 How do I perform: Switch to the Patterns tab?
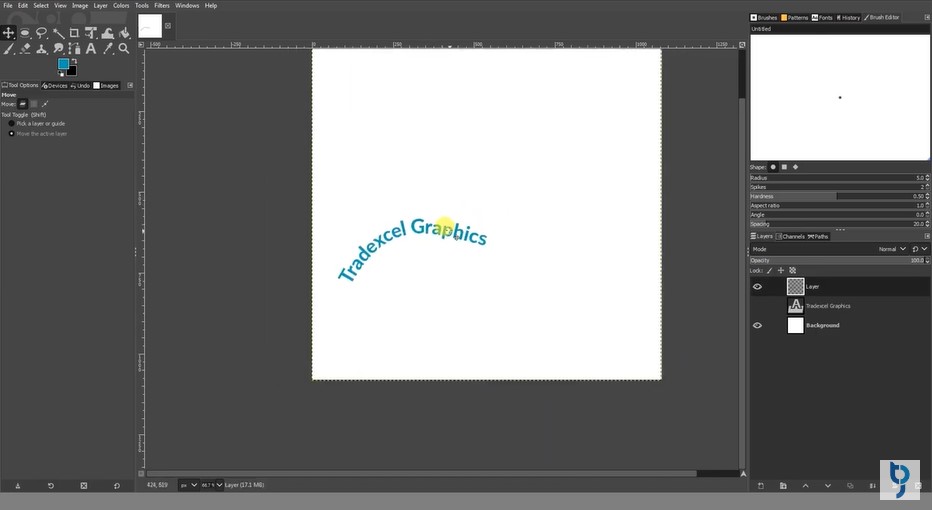pyautogui.click(x=795, y=17)
